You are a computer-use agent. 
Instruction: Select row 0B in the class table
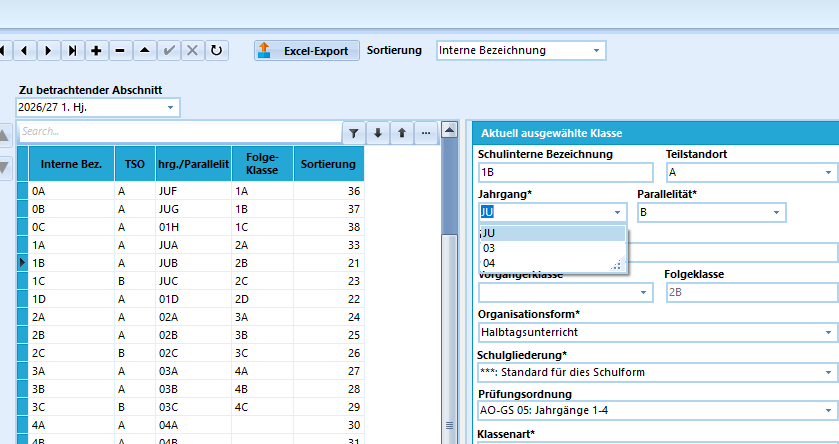pos(190,209)
